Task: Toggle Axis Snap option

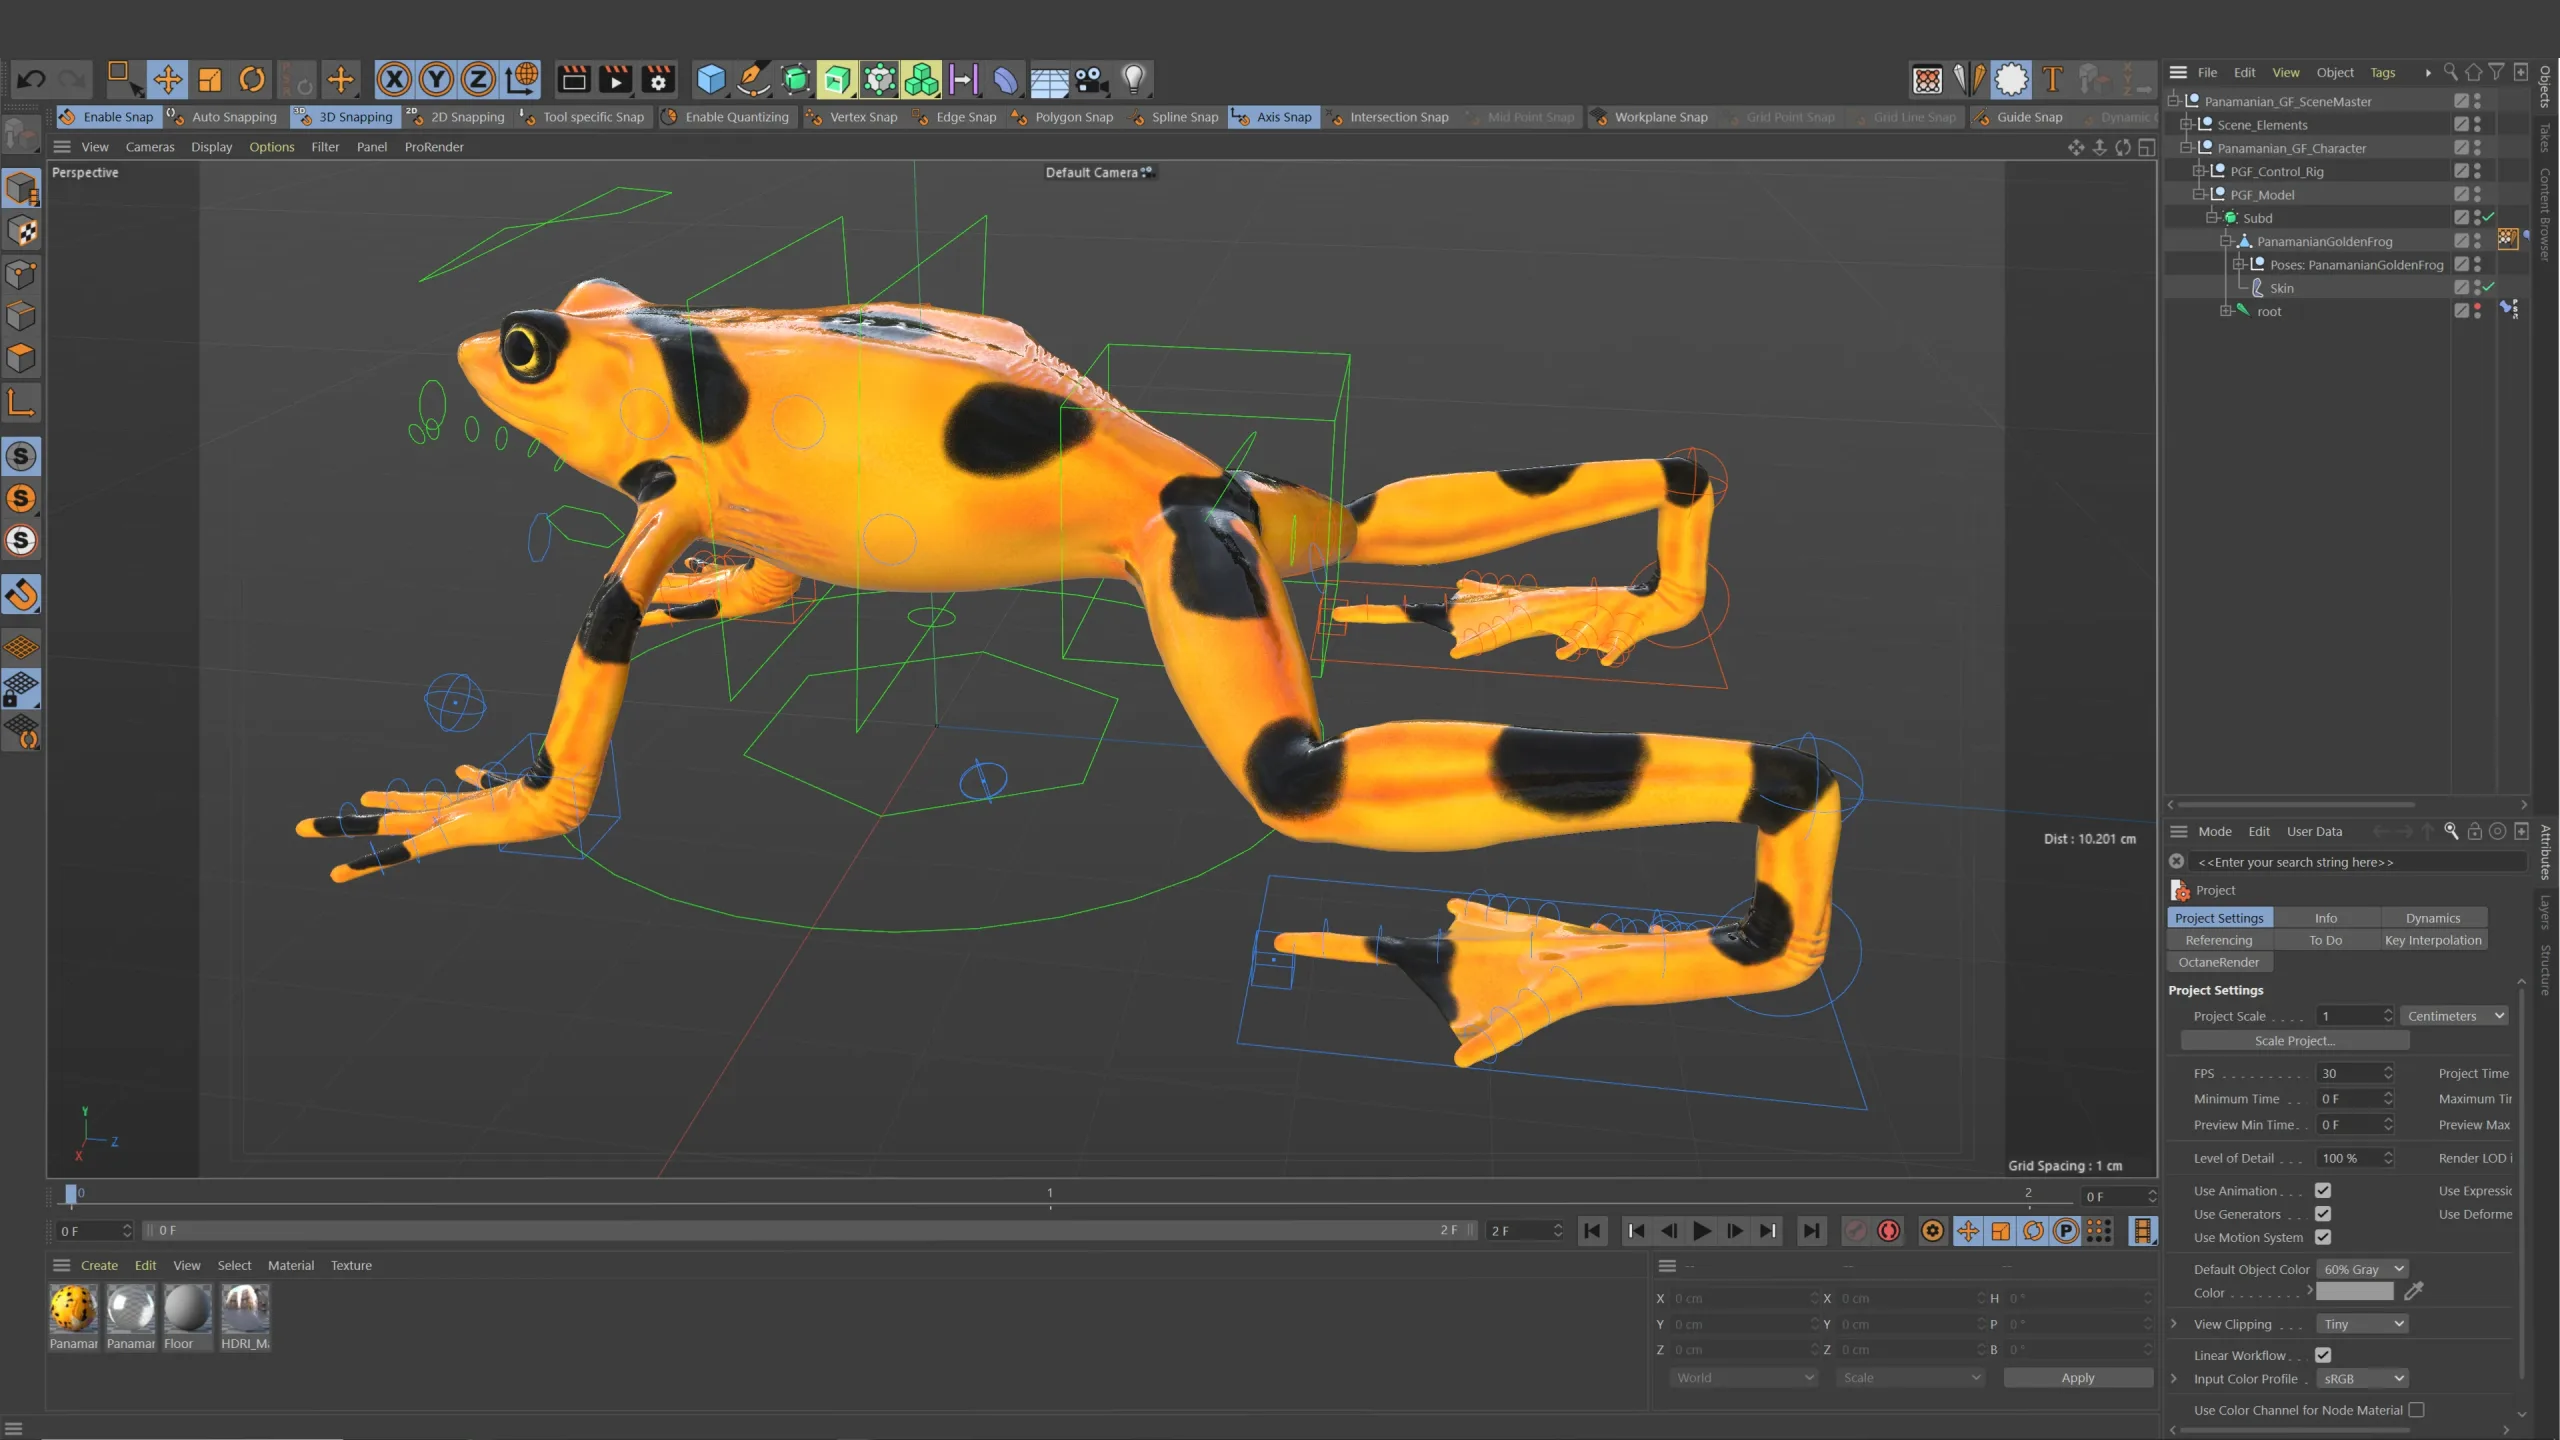Action: 1272,117
